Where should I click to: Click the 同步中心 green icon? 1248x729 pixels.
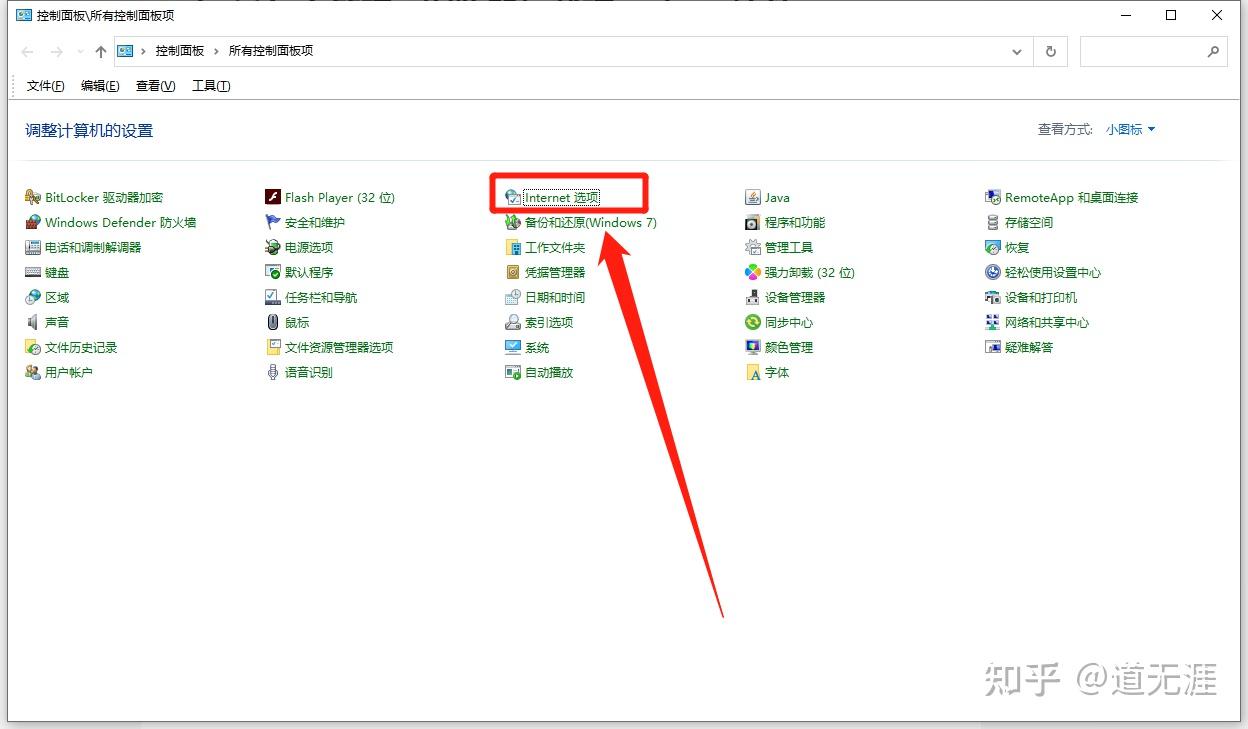click(753, 323)
